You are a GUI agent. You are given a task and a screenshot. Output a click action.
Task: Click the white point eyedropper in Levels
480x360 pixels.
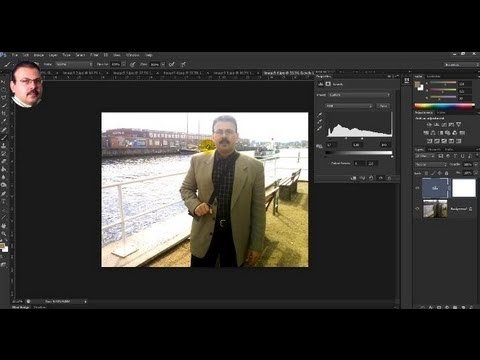click(x=320, y=129)
